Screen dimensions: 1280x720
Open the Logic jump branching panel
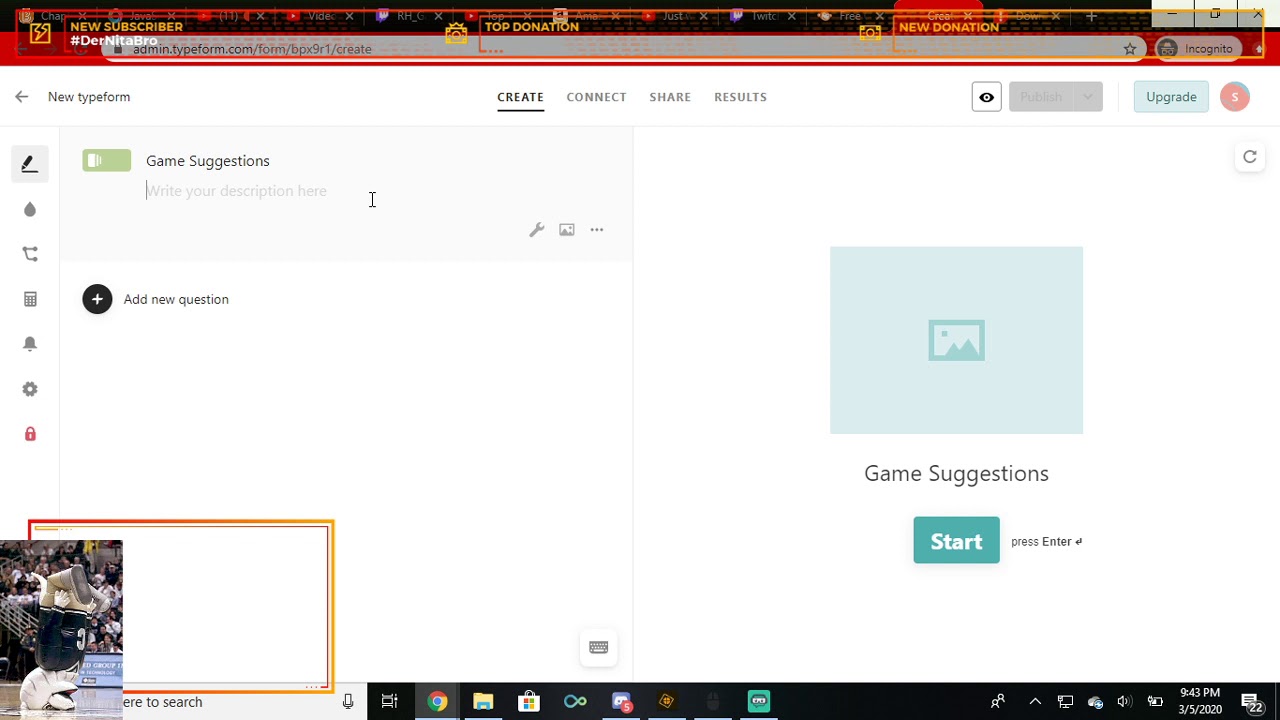coord(30,254)
